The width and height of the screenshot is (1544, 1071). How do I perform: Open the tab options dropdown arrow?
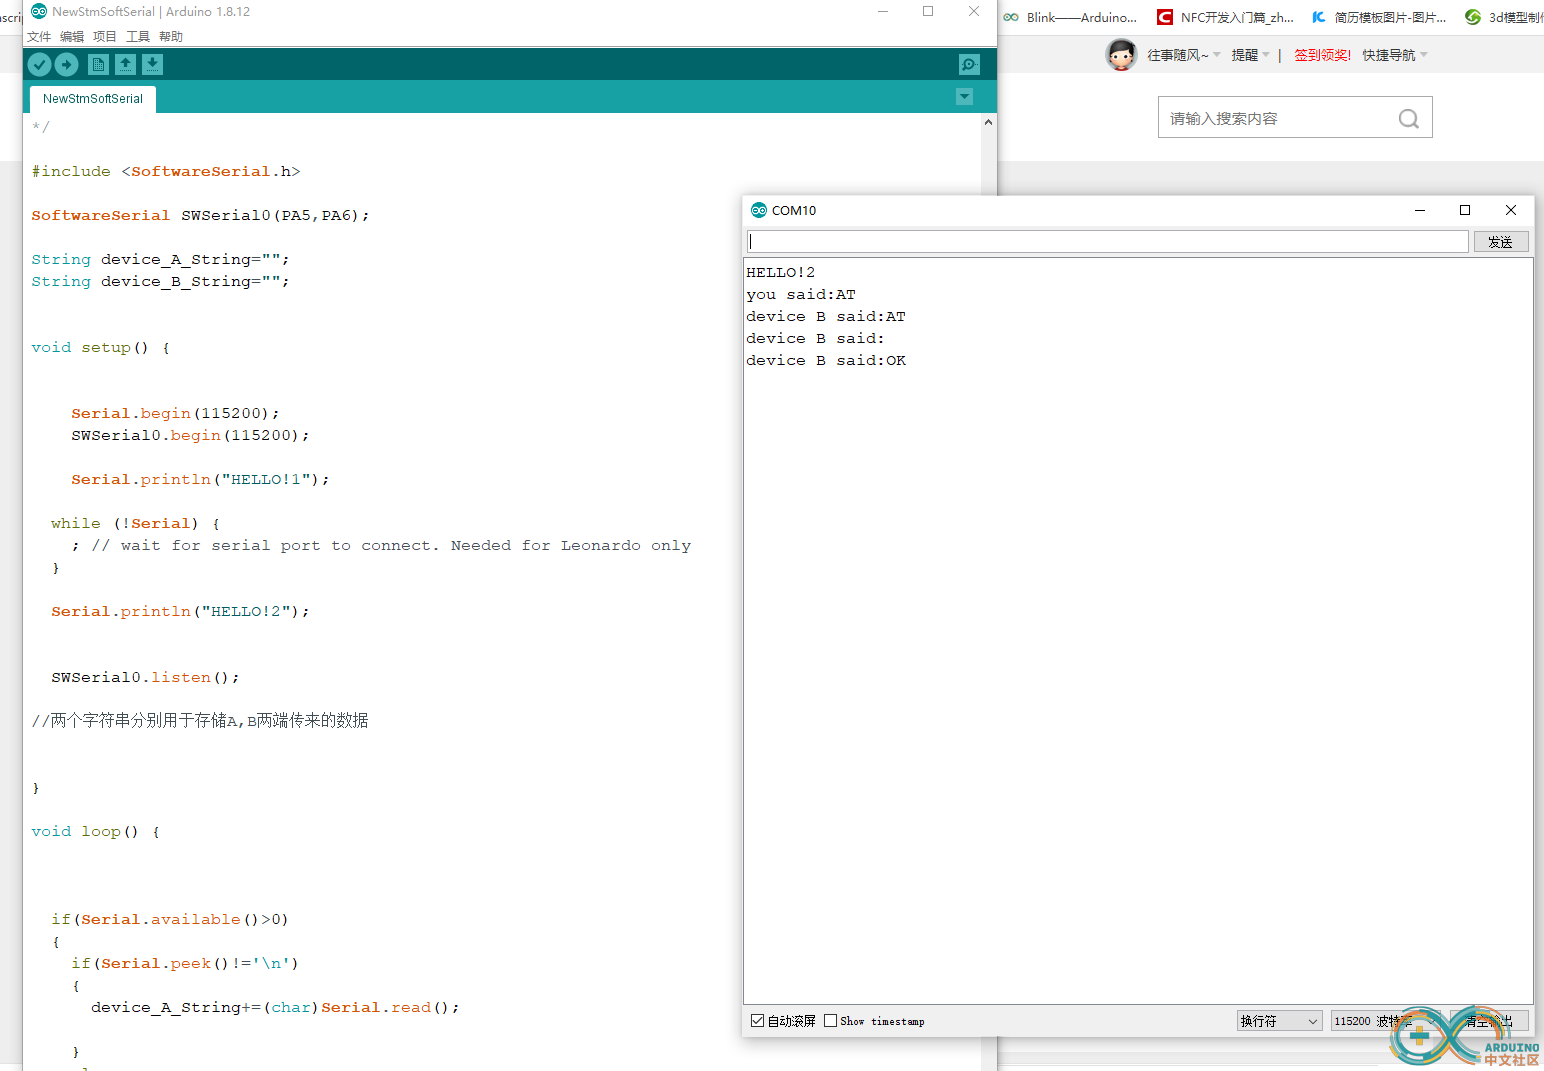click(964, 97)
